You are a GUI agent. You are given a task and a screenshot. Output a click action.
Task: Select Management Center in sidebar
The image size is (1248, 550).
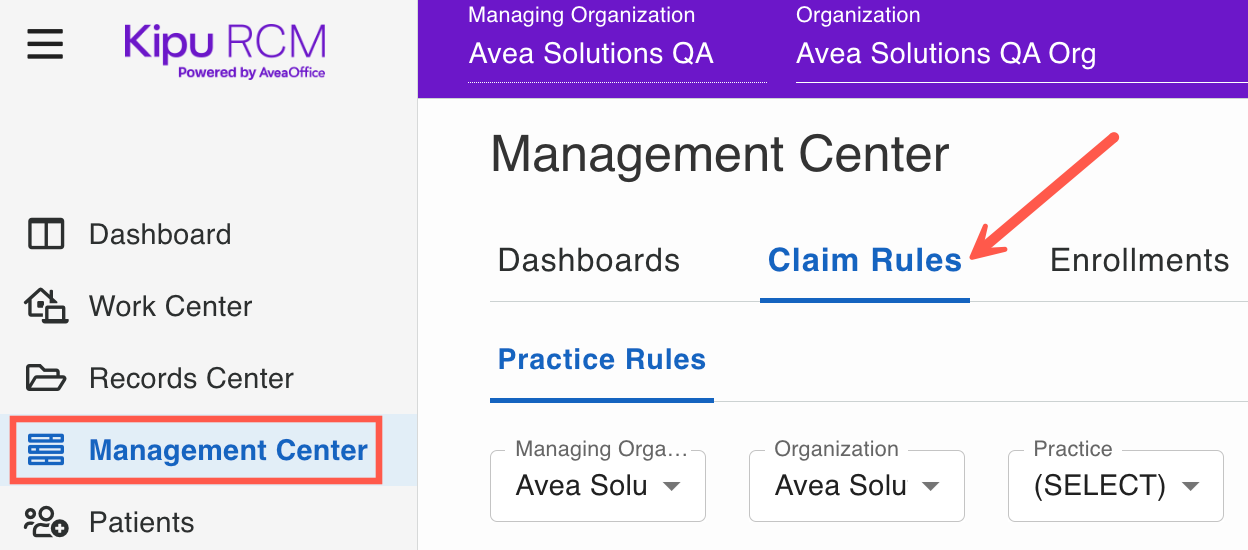point(228,450)
